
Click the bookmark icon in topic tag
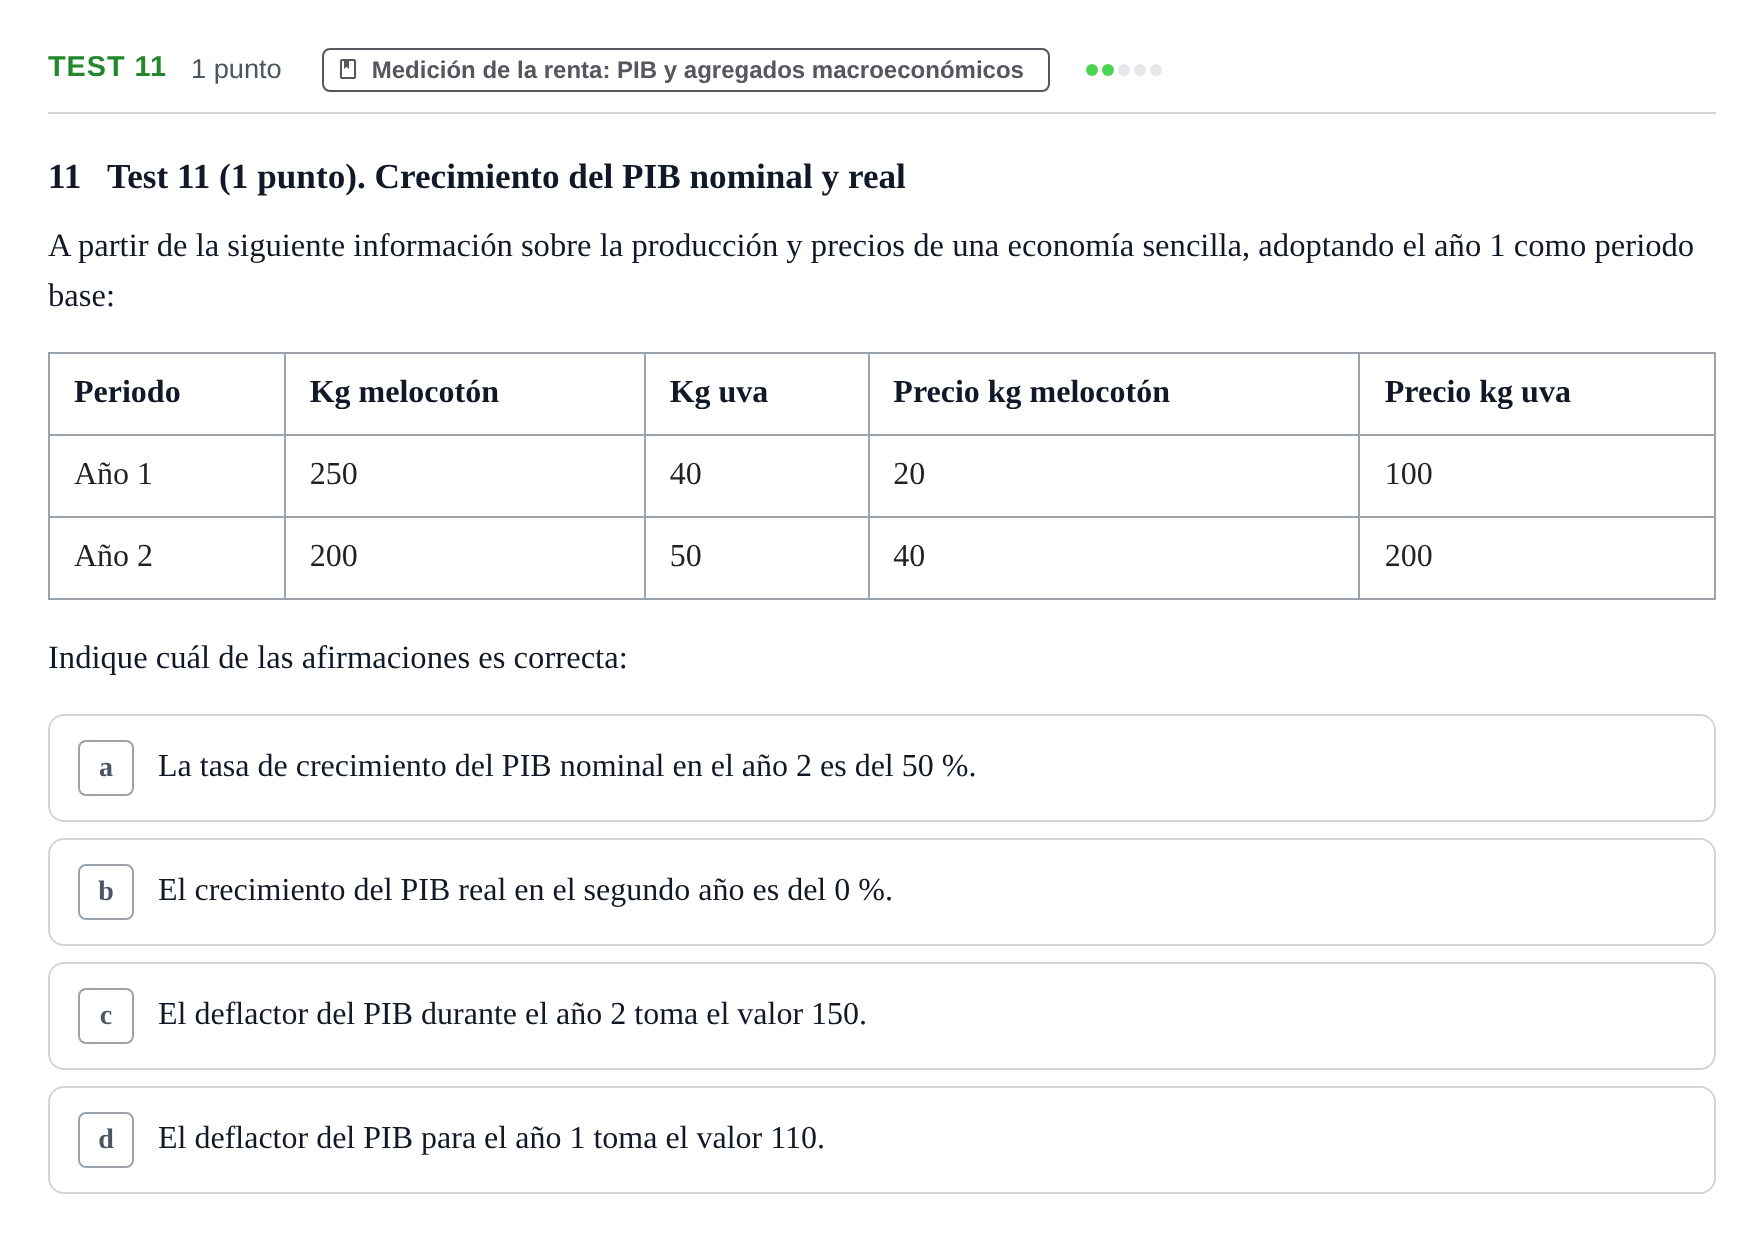pos(348,69)
